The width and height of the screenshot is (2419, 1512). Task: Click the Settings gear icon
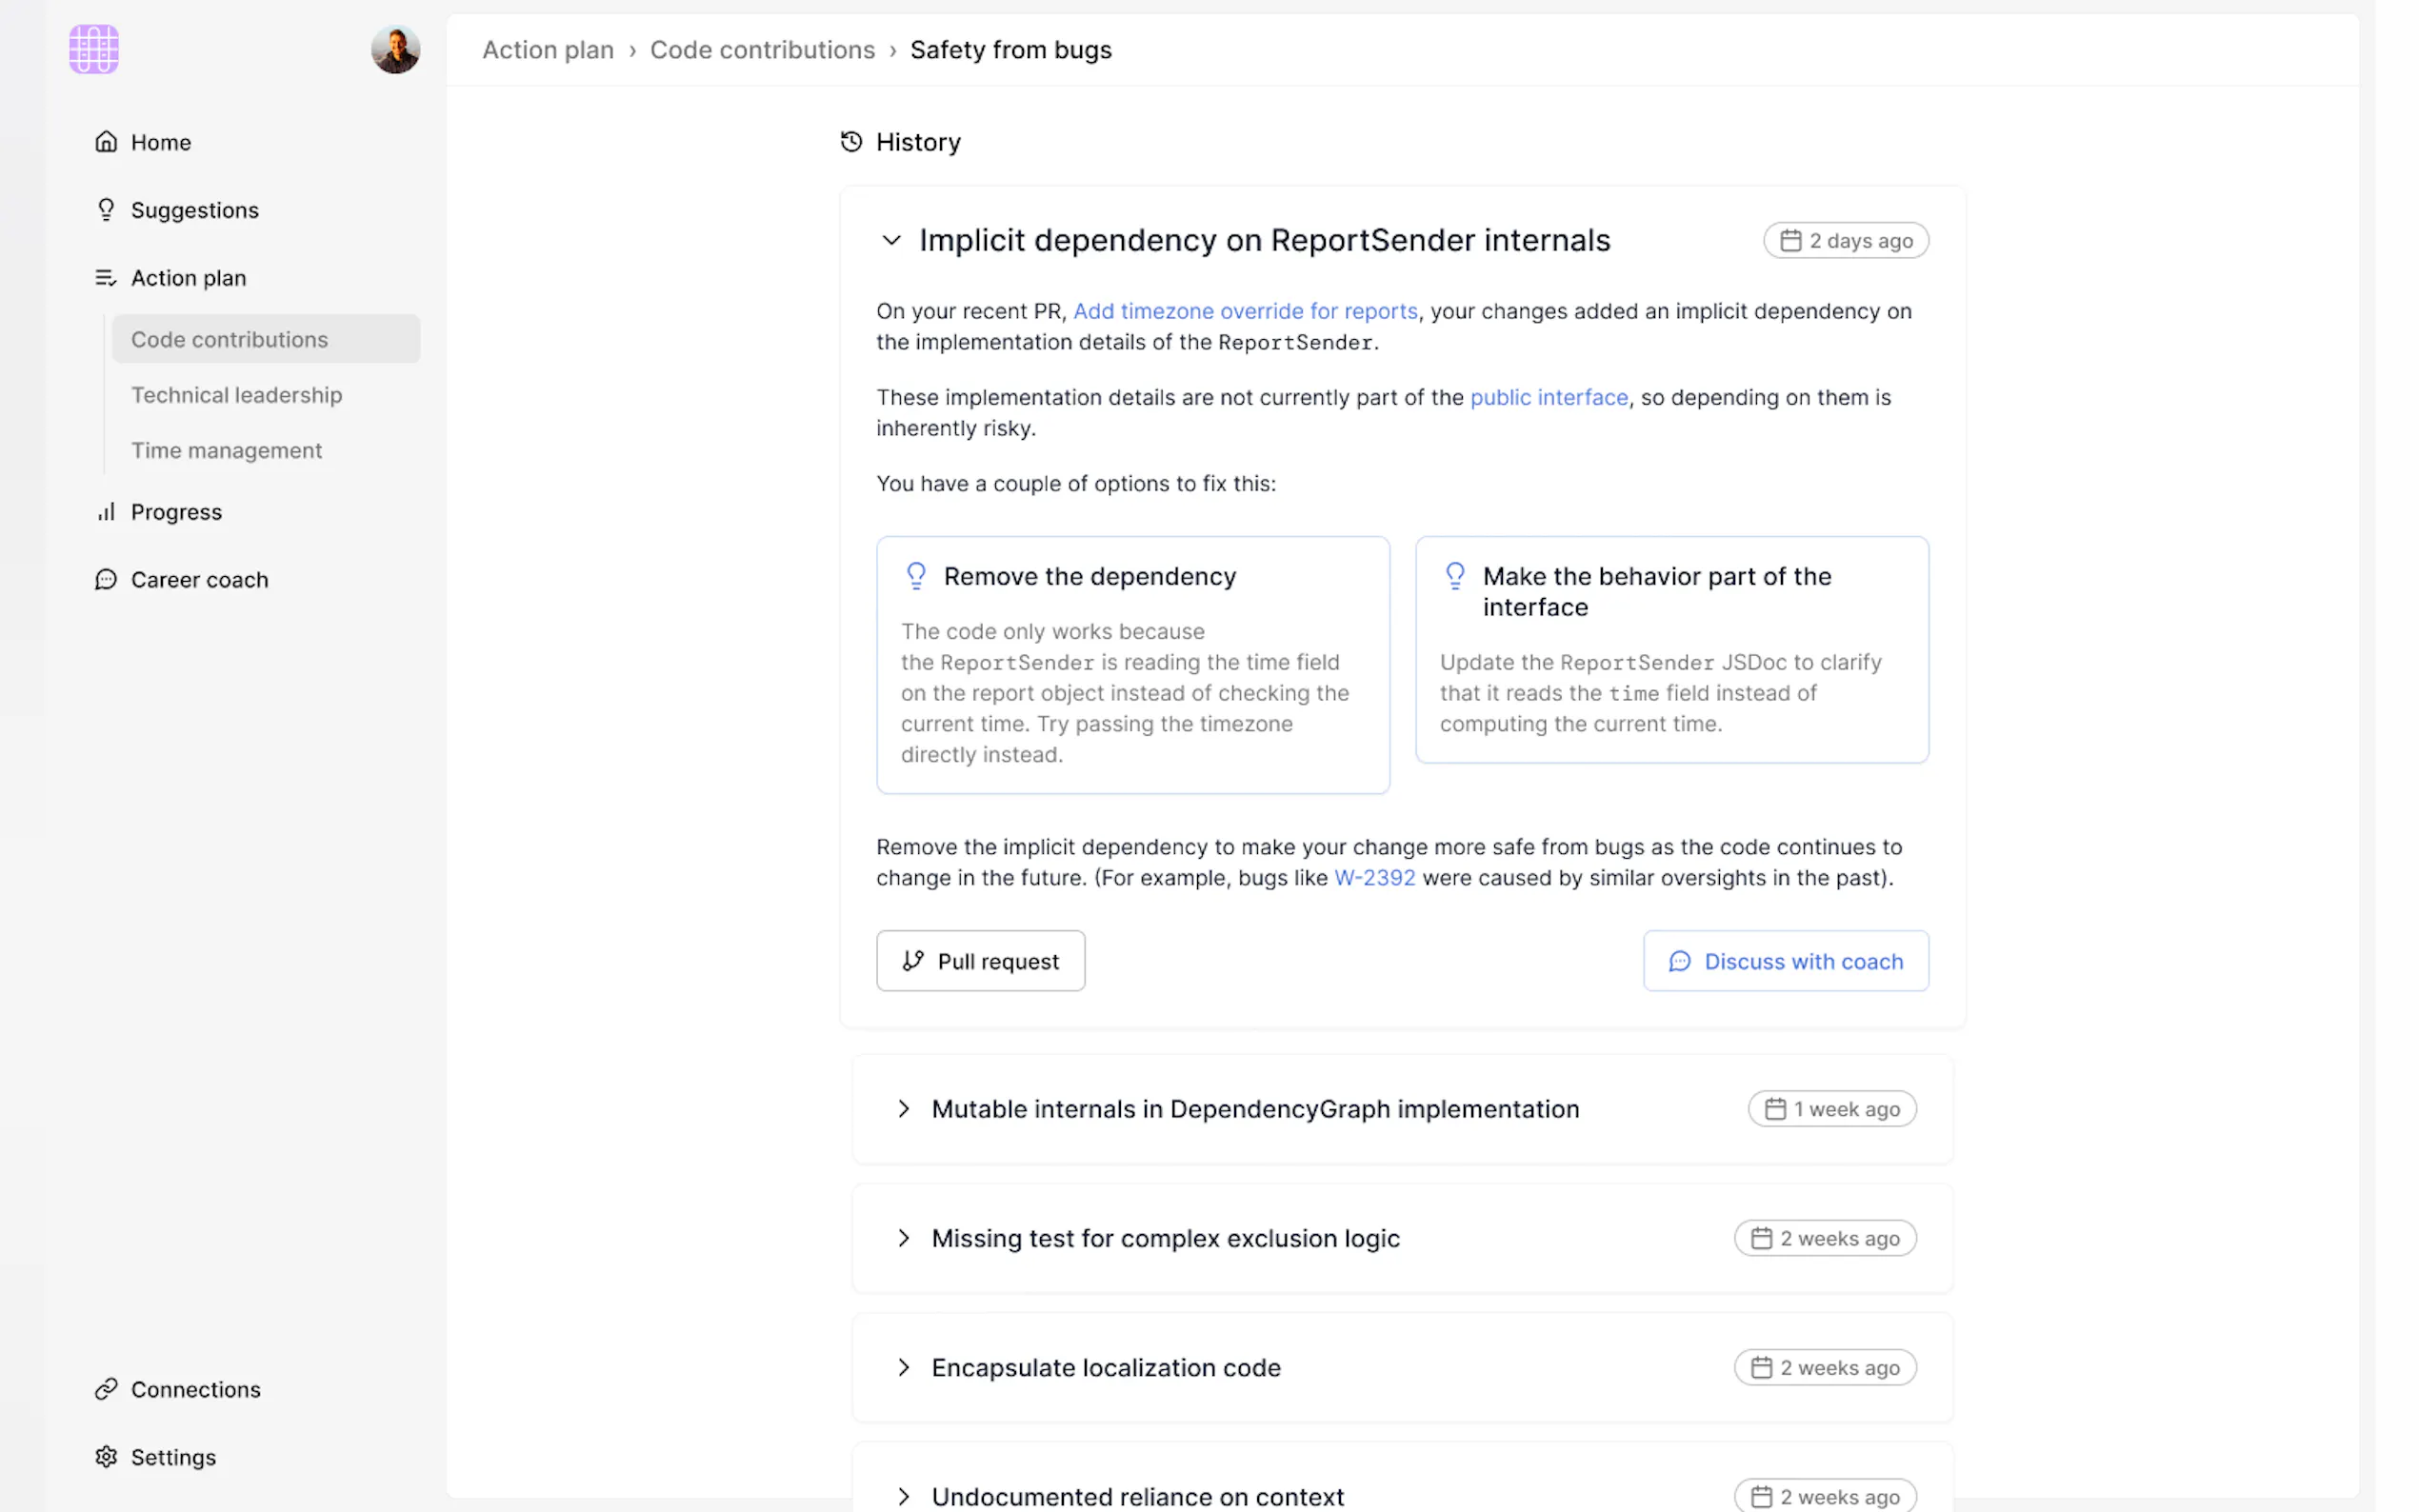(106, 1457)
